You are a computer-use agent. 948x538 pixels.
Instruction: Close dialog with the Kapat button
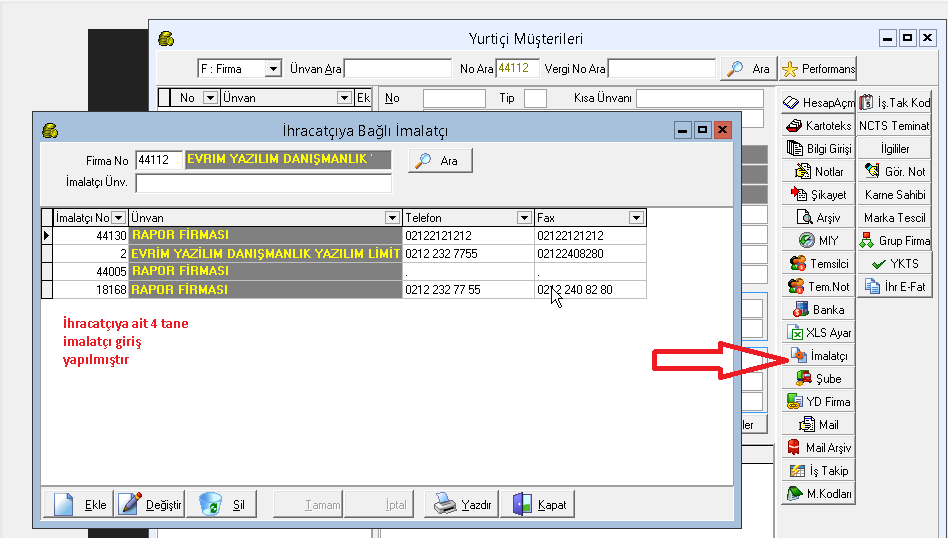[540, 505]
